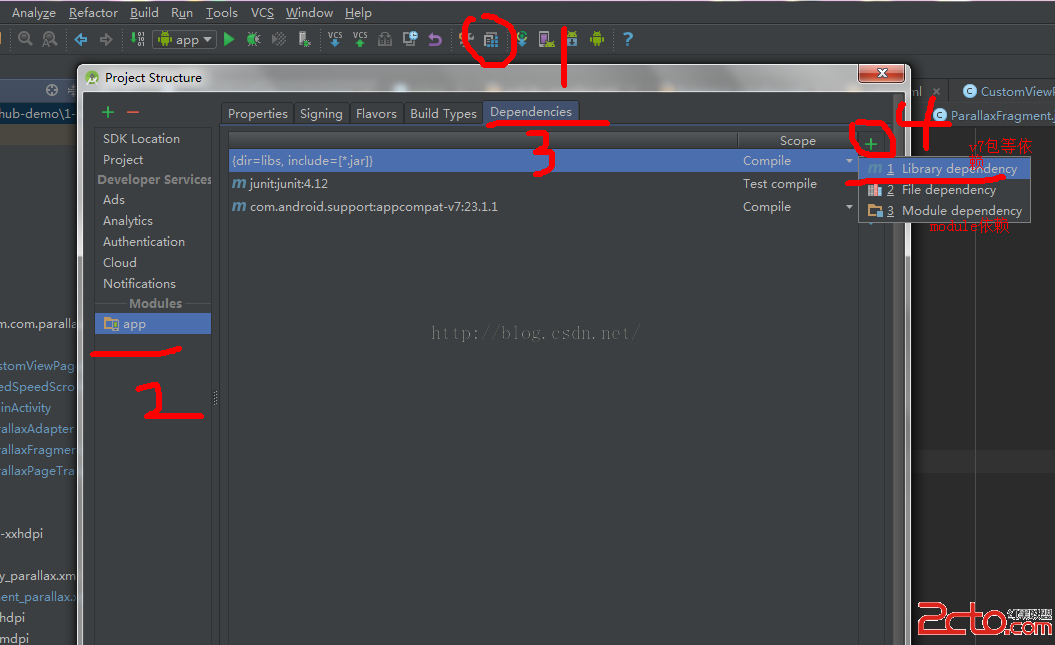Select SDK Location in the sidebar
The height and width of the screenshot is (645, 1055).
pos(141,139)
